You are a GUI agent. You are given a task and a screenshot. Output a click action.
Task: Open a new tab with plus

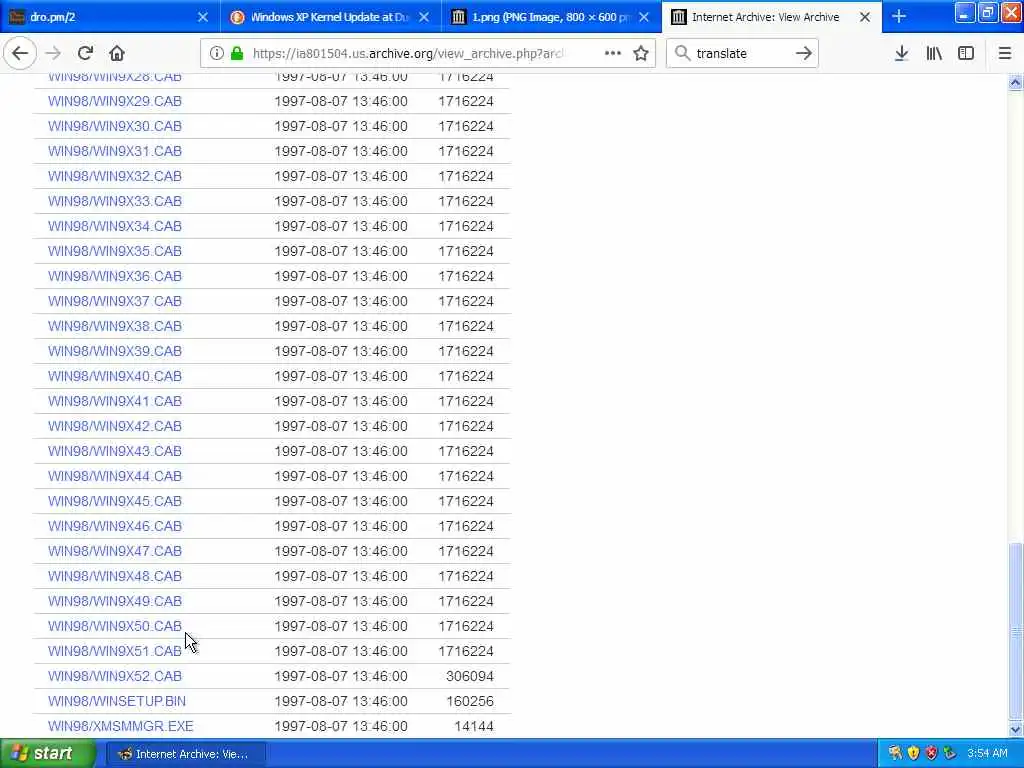coord(899,16)
